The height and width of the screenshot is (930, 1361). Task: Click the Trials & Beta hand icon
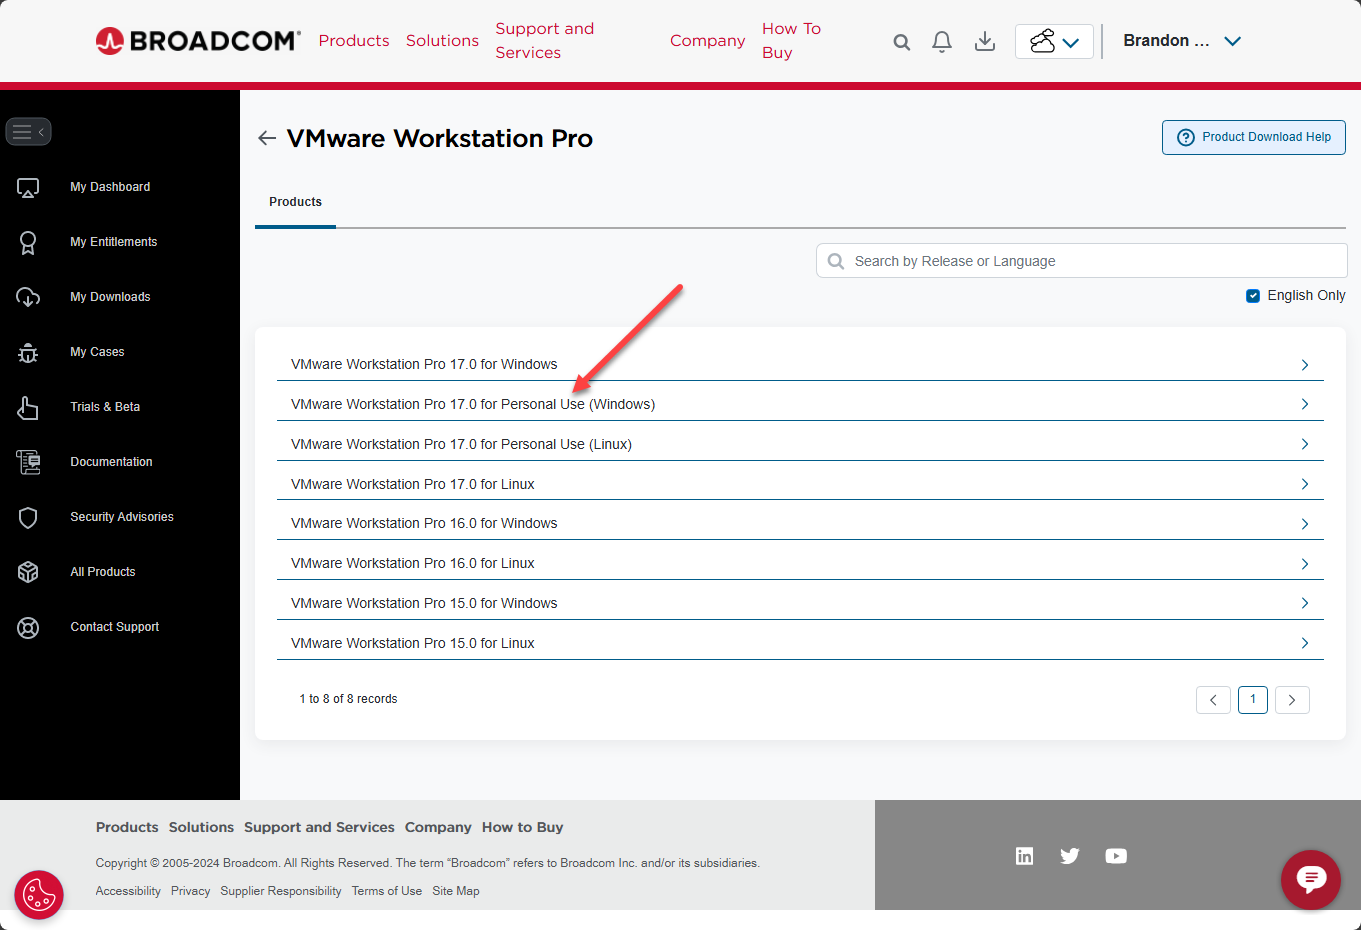point(28,407)
